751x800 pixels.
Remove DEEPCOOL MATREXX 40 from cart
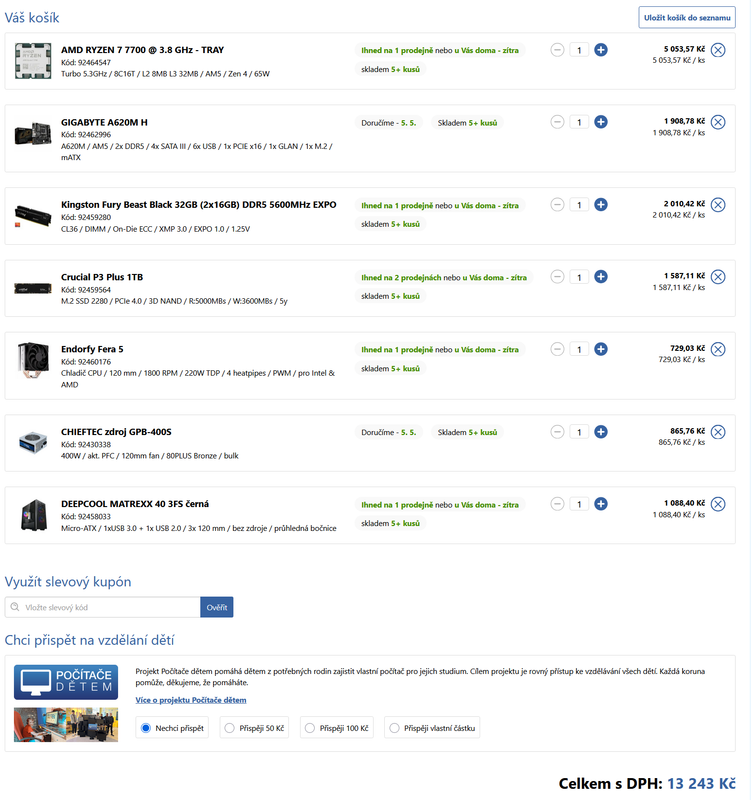tap(718, 504)
